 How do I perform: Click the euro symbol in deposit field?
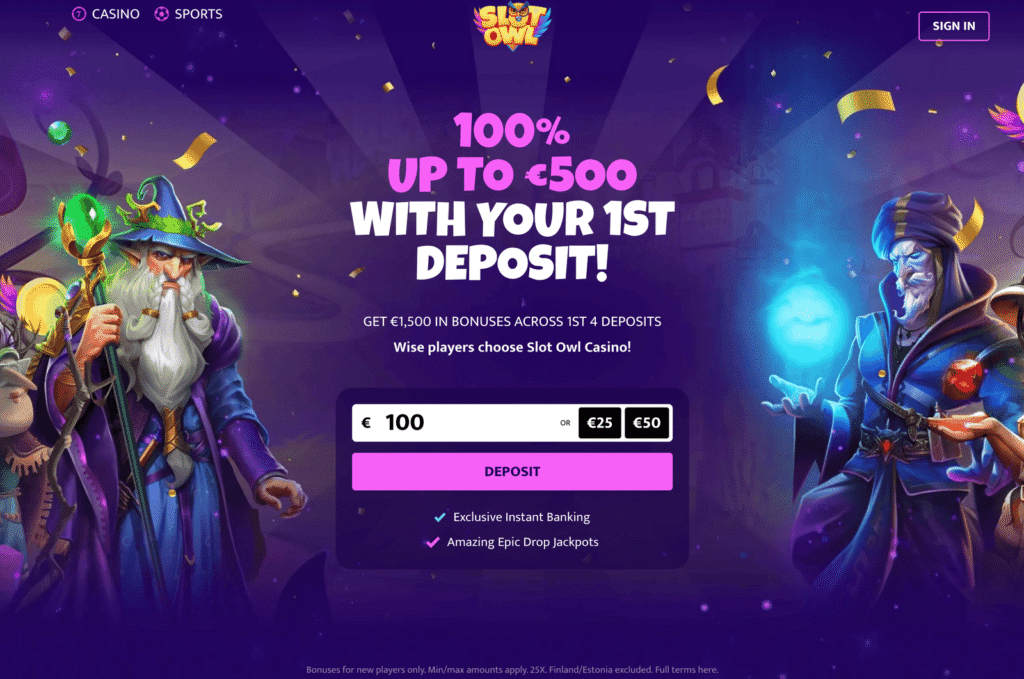coord(366,423)
